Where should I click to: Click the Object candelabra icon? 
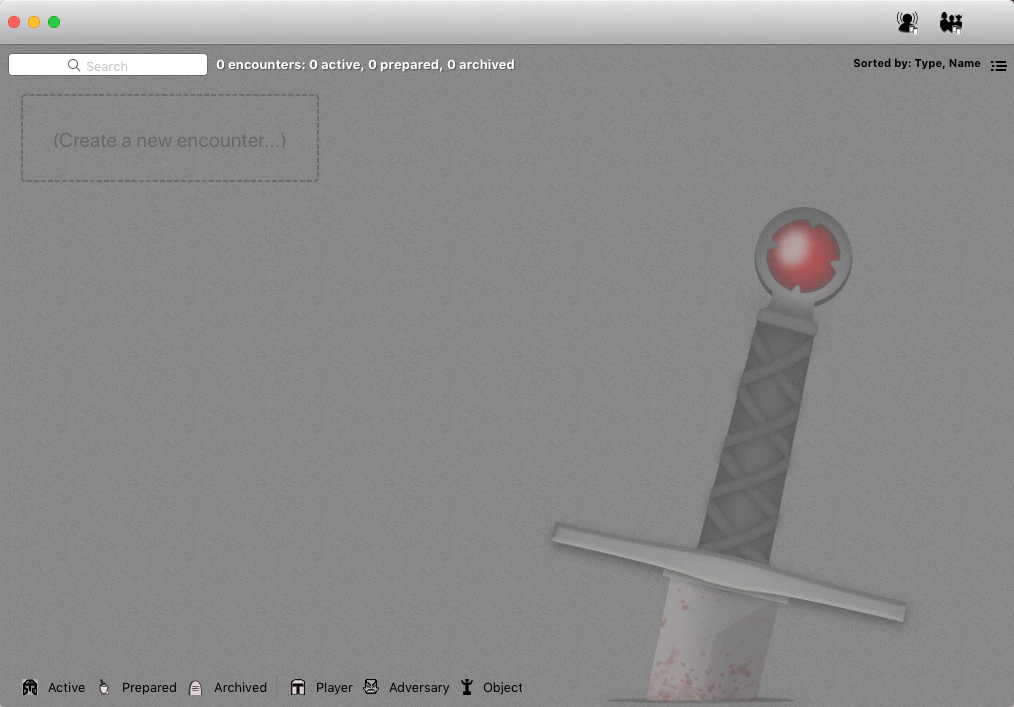466,687
